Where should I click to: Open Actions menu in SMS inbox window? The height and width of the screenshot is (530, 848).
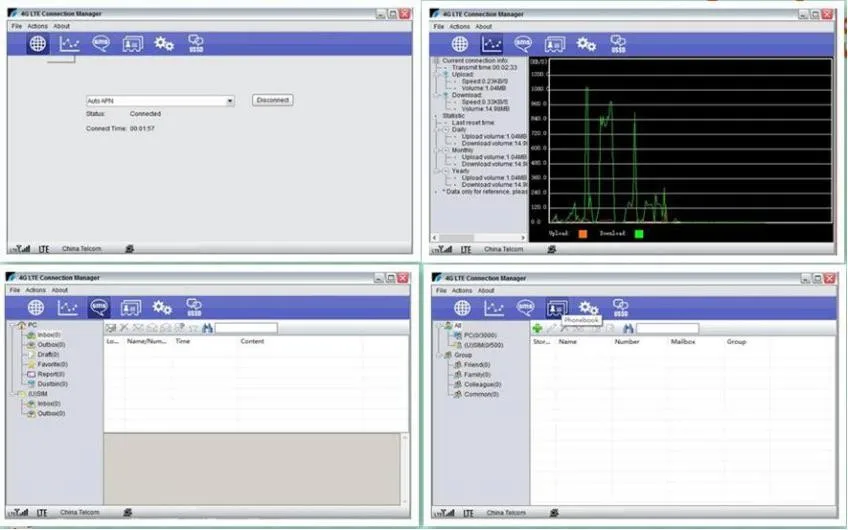[36, 290]
